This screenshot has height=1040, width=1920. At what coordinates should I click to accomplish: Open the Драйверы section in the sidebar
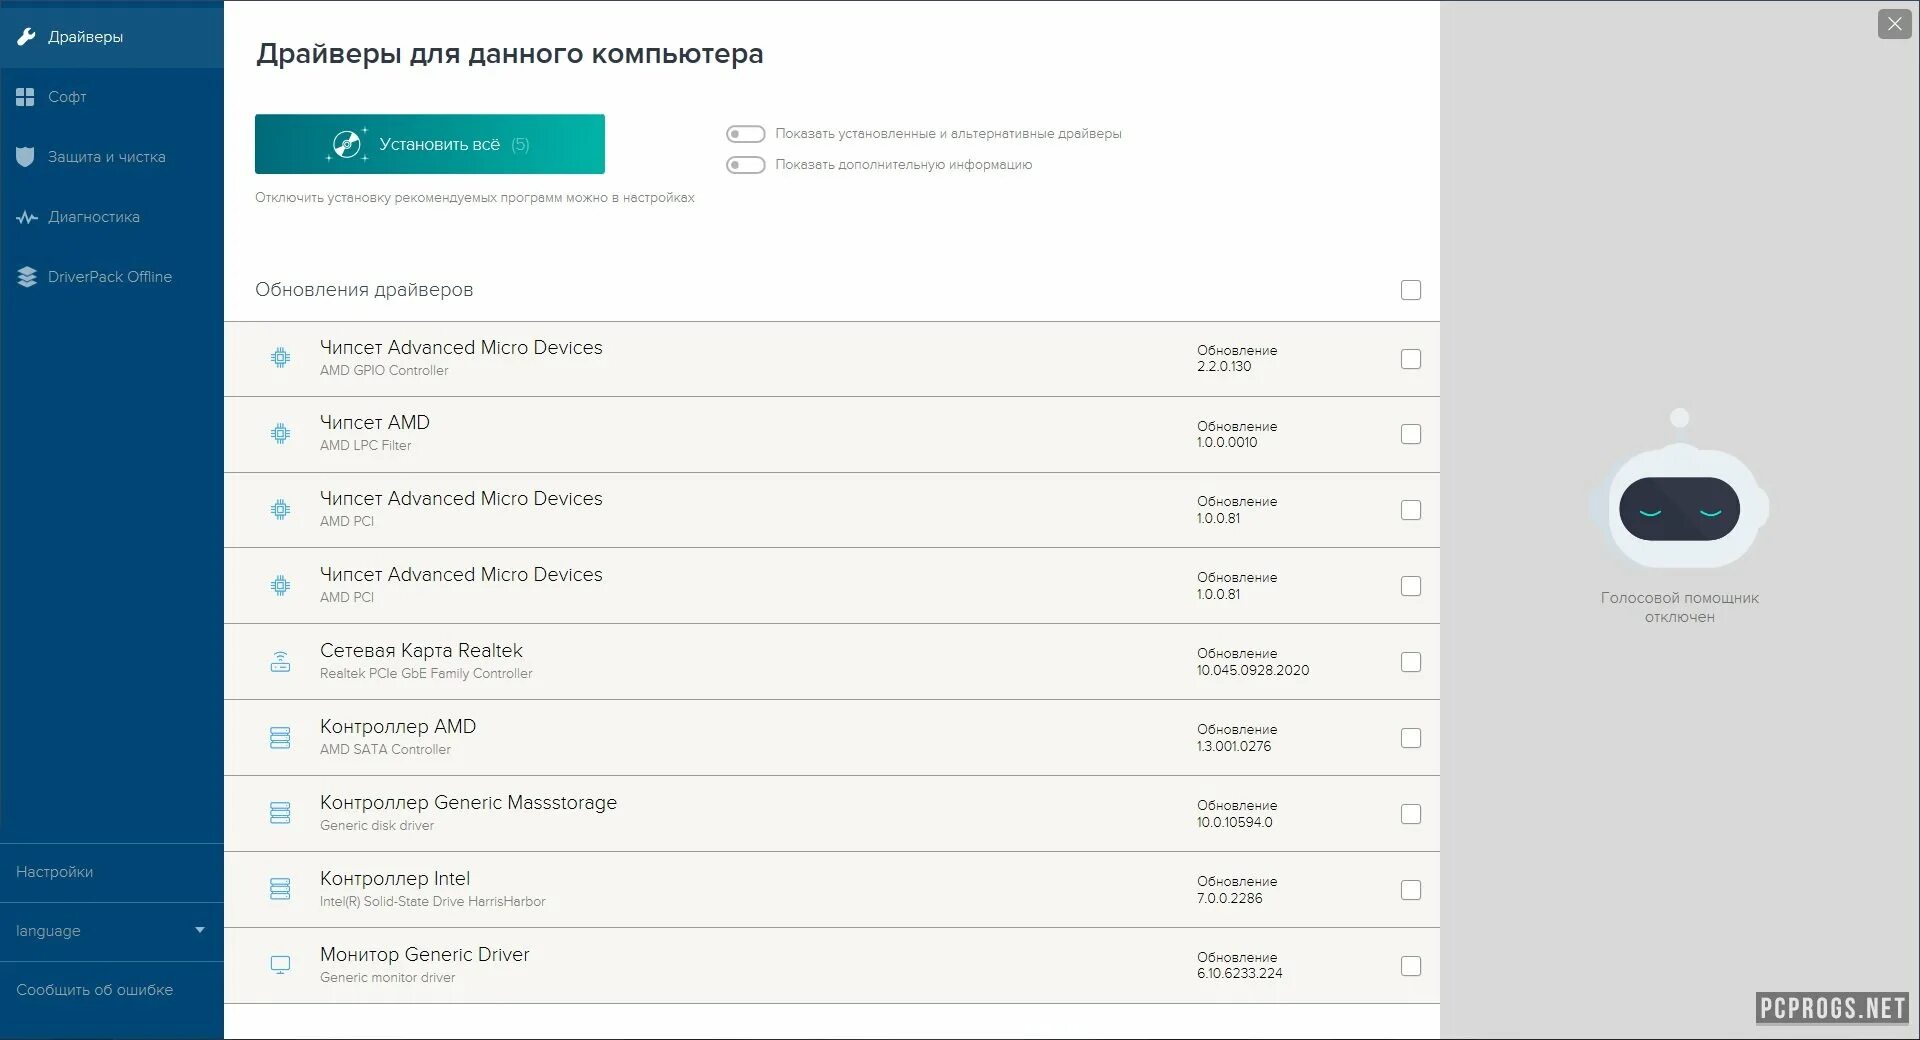(x=85, y=37)
